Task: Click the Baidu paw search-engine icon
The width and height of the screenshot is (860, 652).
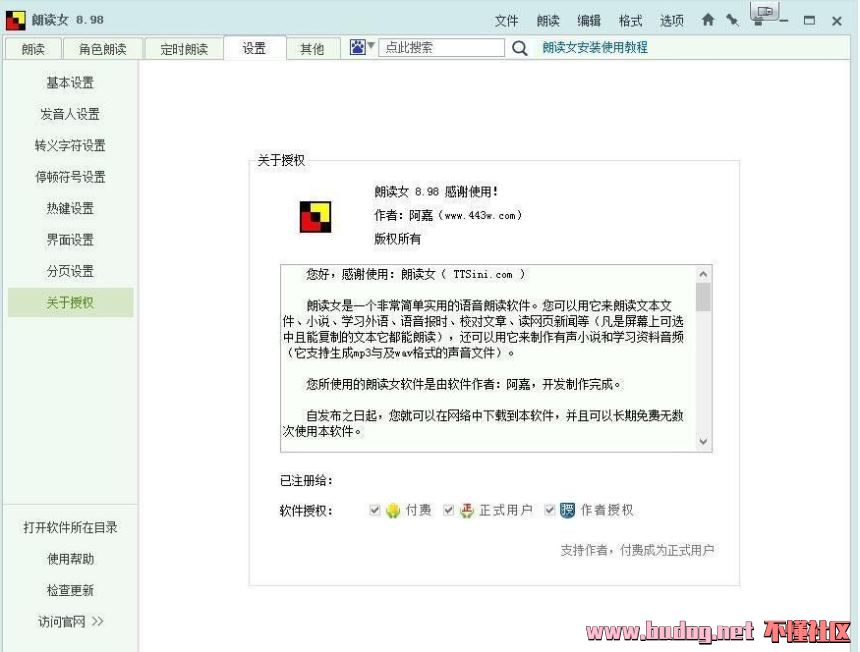Action: pyautogui.click(x=358, y=47)
